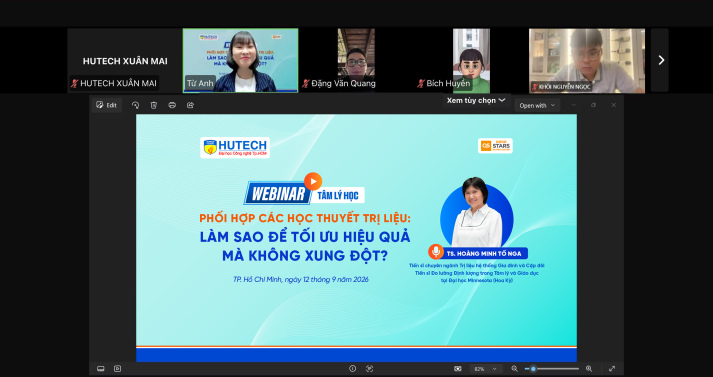Screen dimensions: 713x377
Task: Select Khôi Nguyễn Ngọc's video tile
Action: click(x=587, y=60)
